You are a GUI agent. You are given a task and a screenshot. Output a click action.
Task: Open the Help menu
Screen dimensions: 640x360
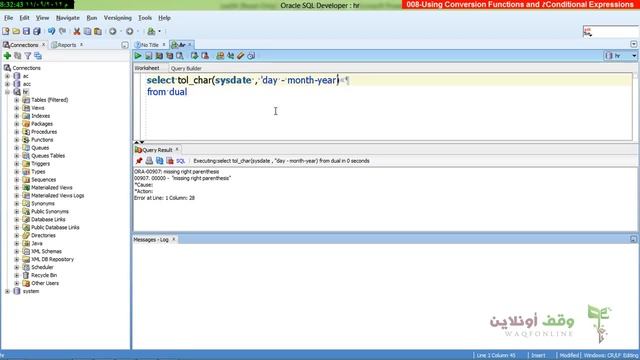[164, 18]
